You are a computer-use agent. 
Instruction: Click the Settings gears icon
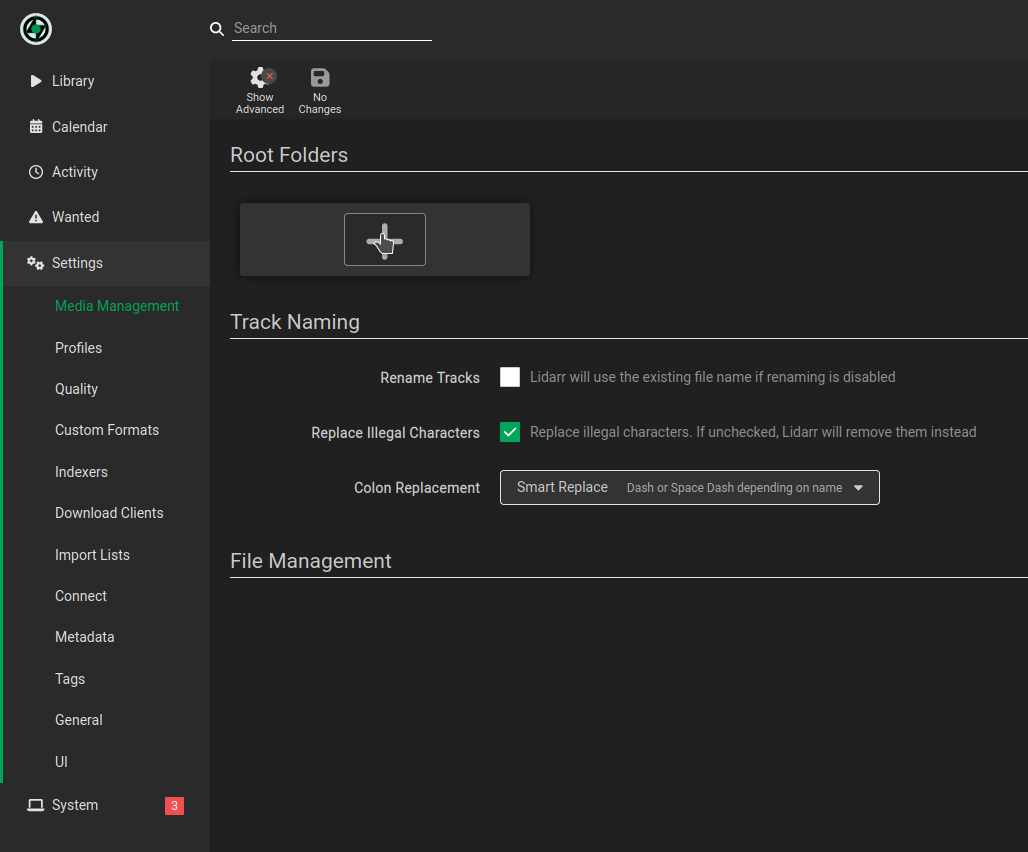(35, 263)
